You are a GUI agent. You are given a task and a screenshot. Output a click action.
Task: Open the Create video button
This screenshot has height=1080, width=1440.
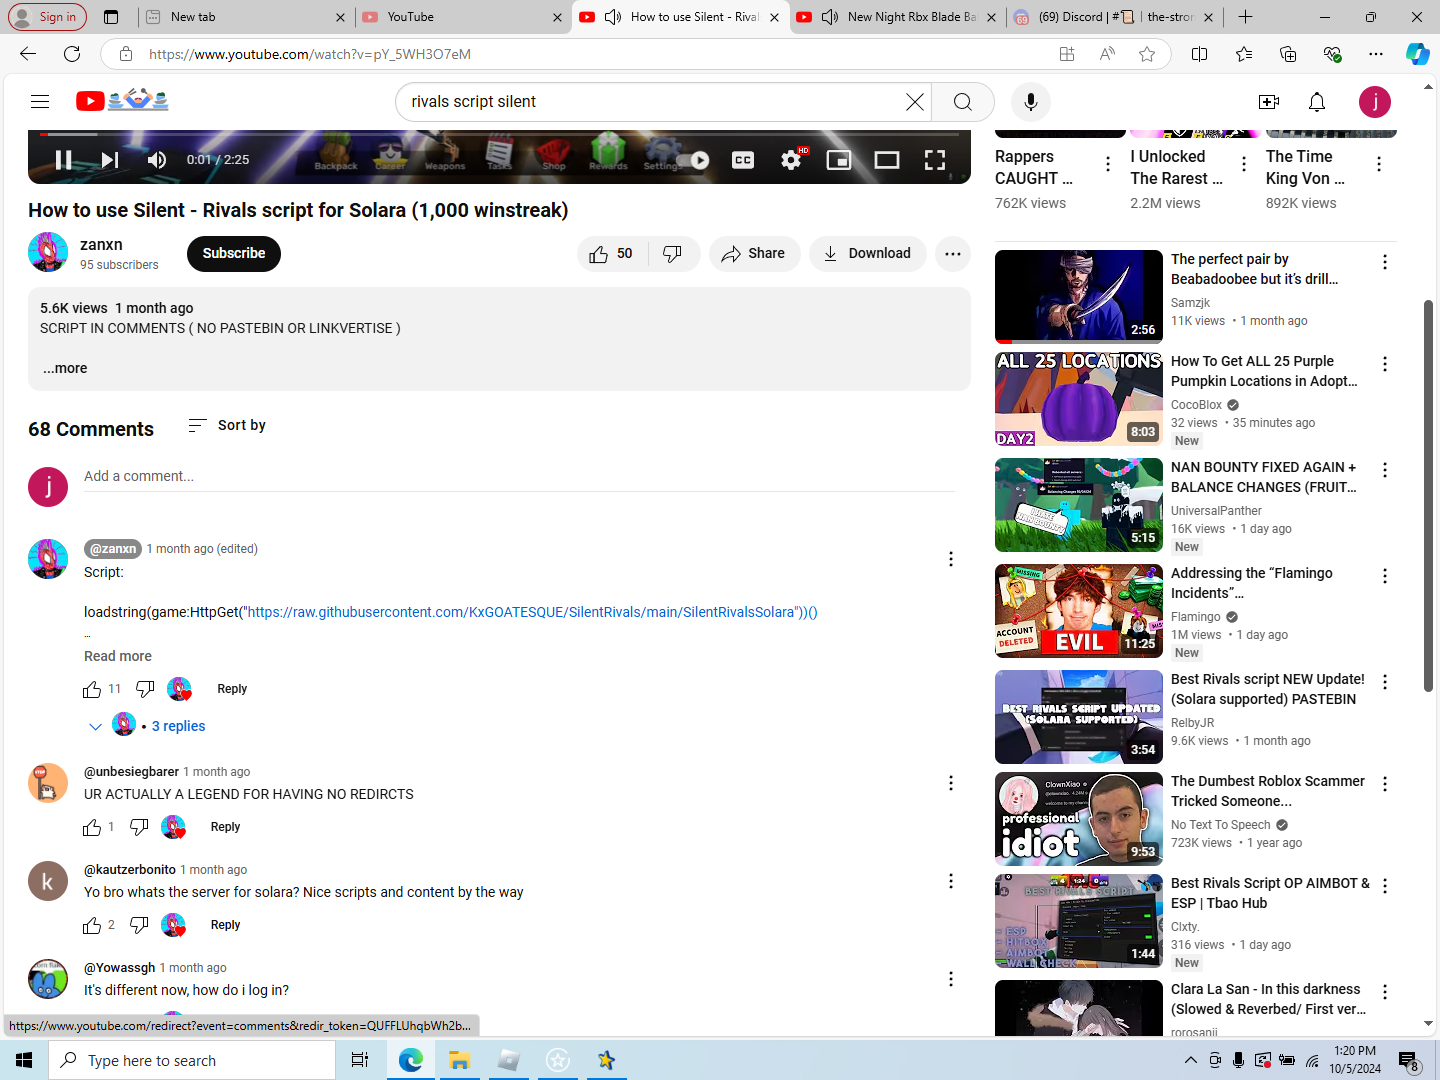coord(1269,102)
